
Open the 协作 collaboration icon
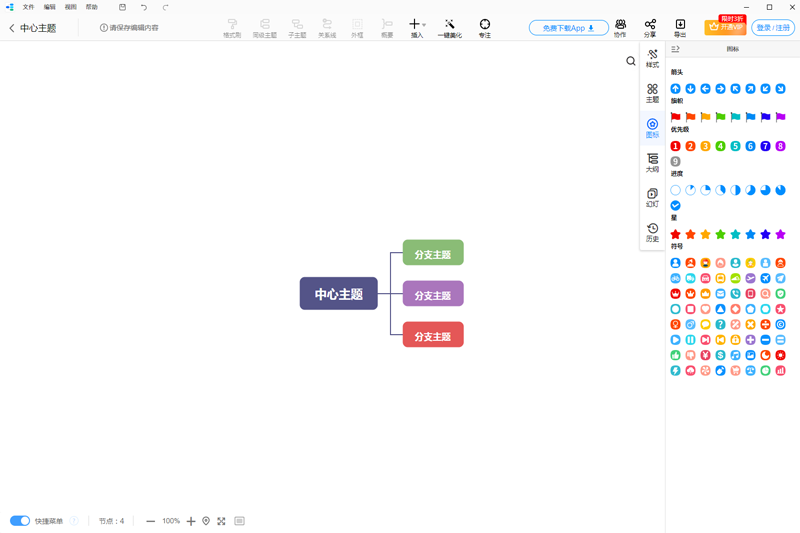620,28
